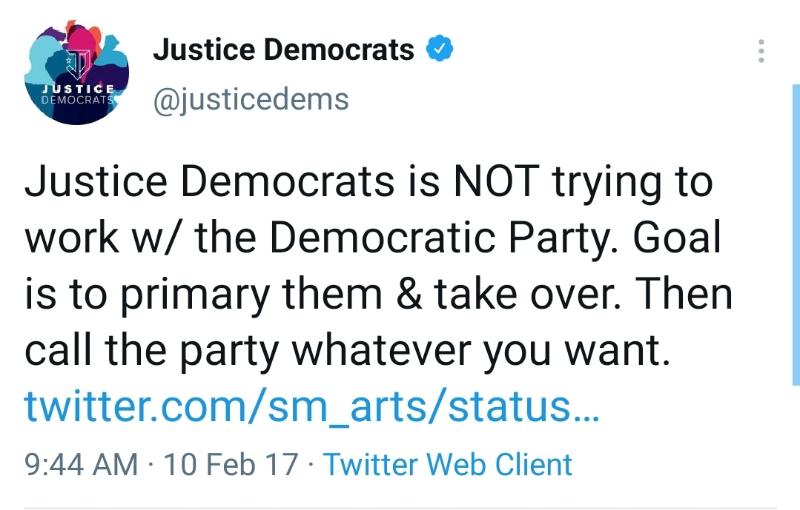The image size is (800, 510).
Task: Open the Justice Democrats profile avatar
Action: (76, 72)
